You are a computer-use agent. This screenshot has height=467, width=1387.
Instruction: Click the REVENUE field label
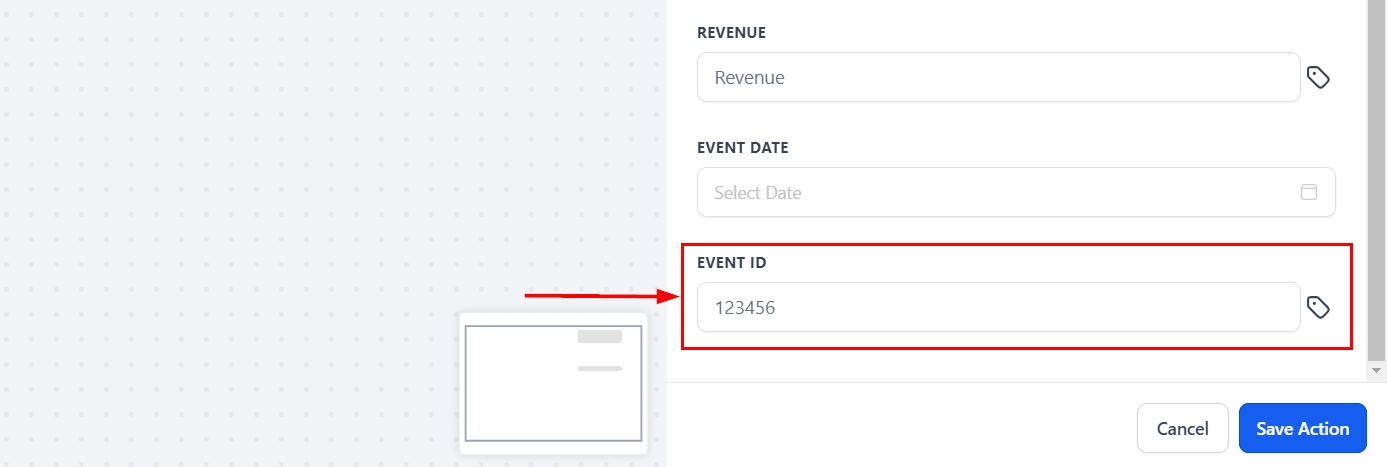731,33
